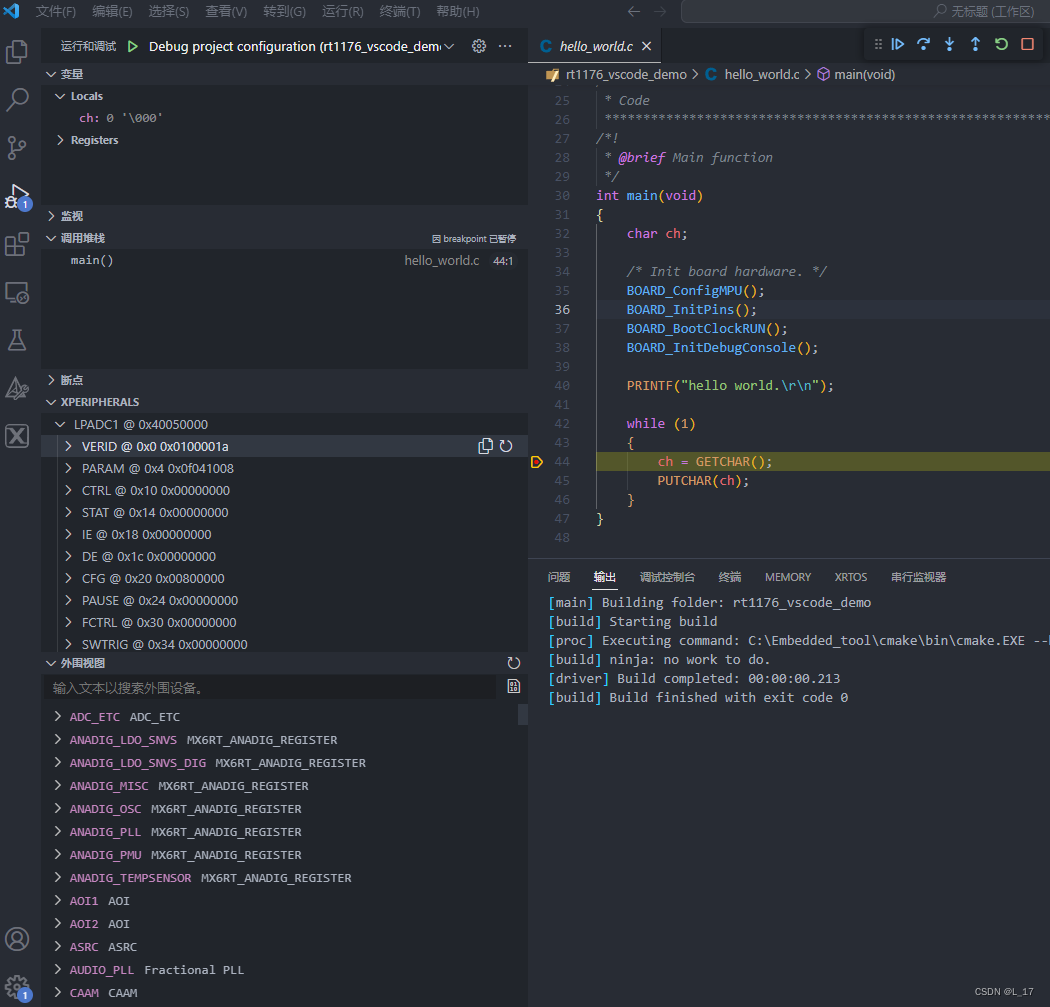The width and height of the screenshot is (1050, 1007).
Task: Copy the VERID register value icon
Action: point(486,446)
